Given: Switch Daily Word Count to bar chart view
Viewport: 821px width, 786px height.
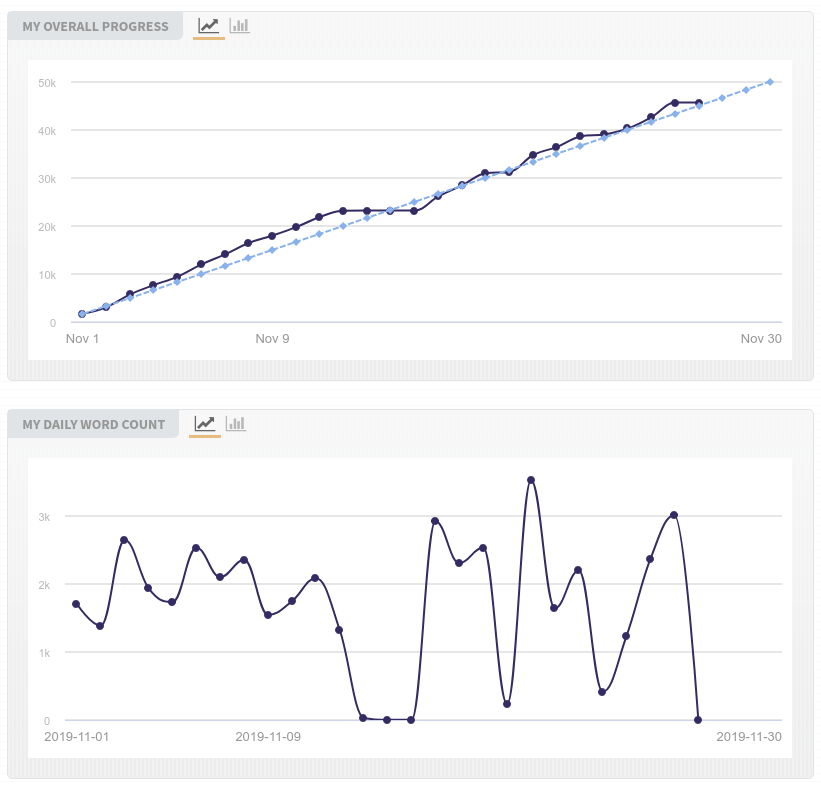Looking at the screenshot, I should [x=236, y=424].
